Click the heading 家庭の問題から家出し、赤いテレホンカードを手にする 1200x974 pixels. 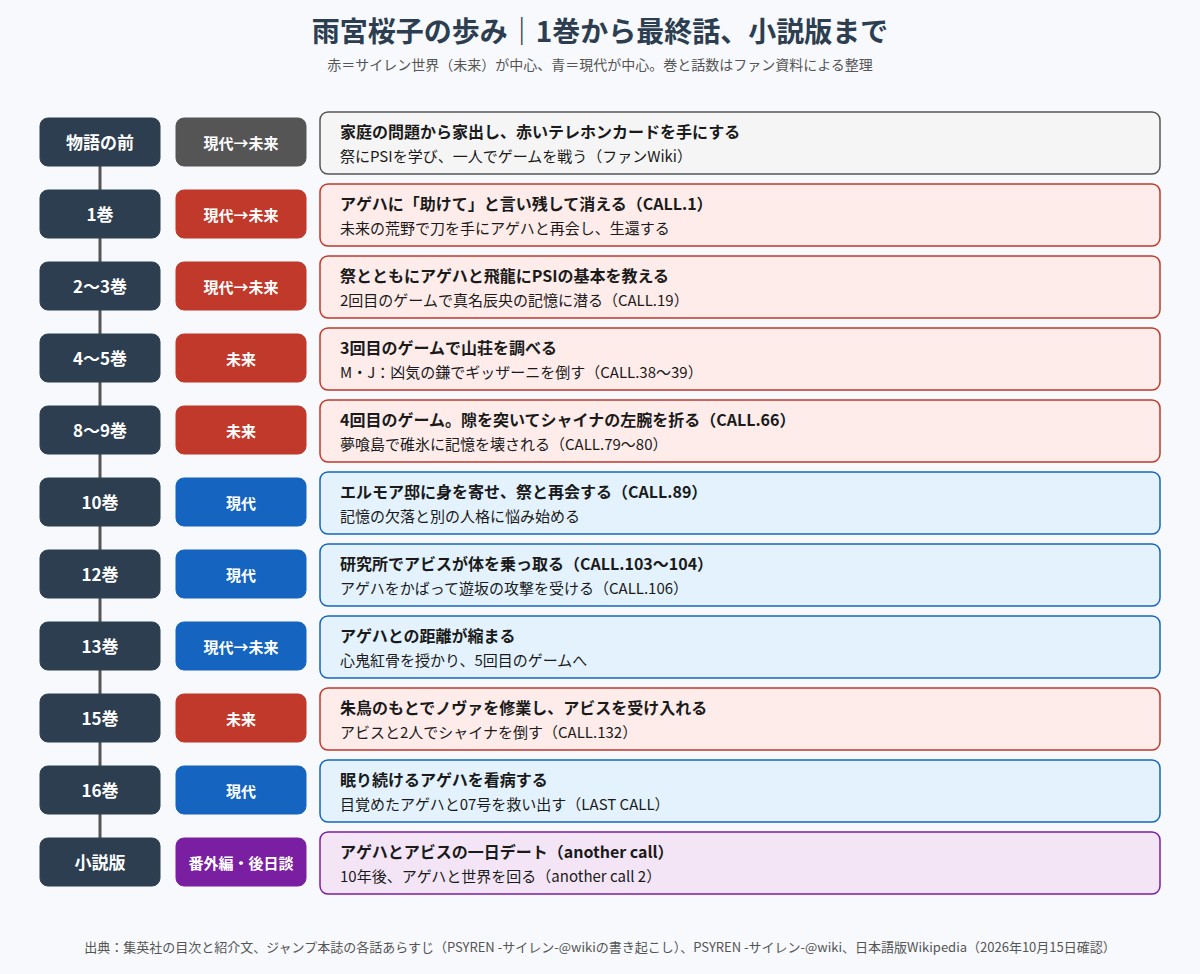[x=540, y=132]
